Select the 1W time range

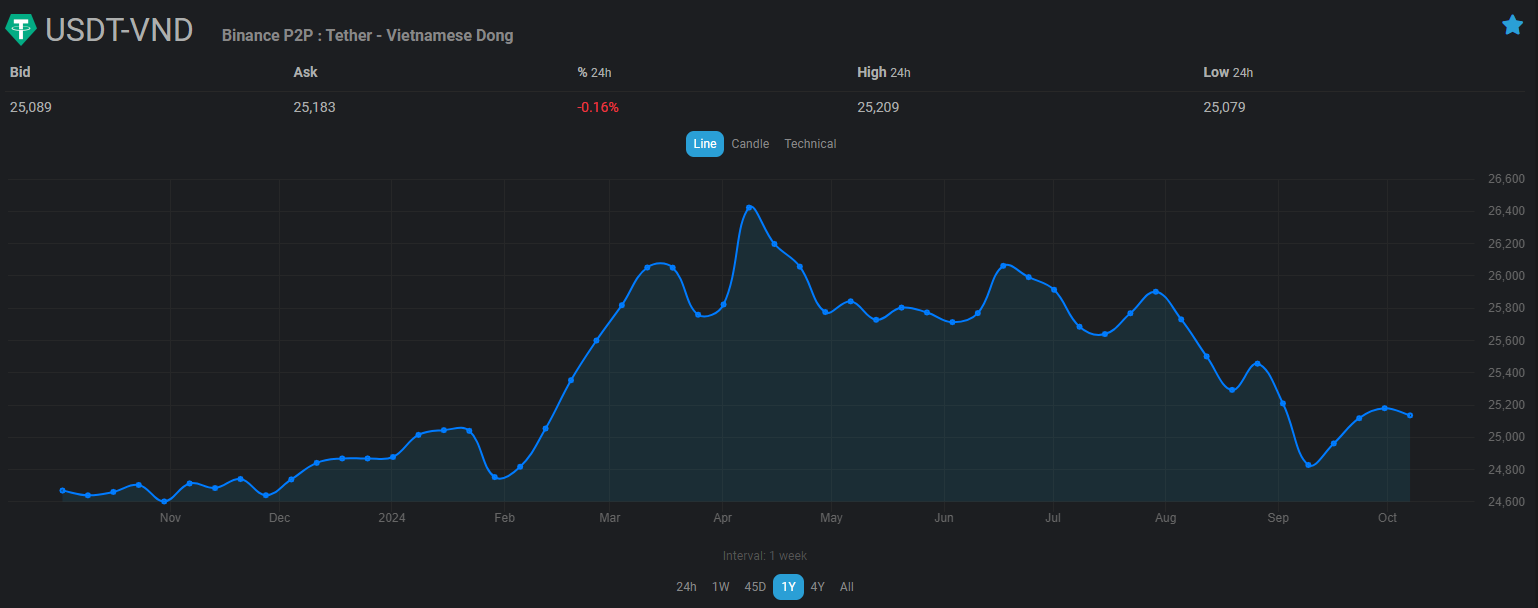720,587
